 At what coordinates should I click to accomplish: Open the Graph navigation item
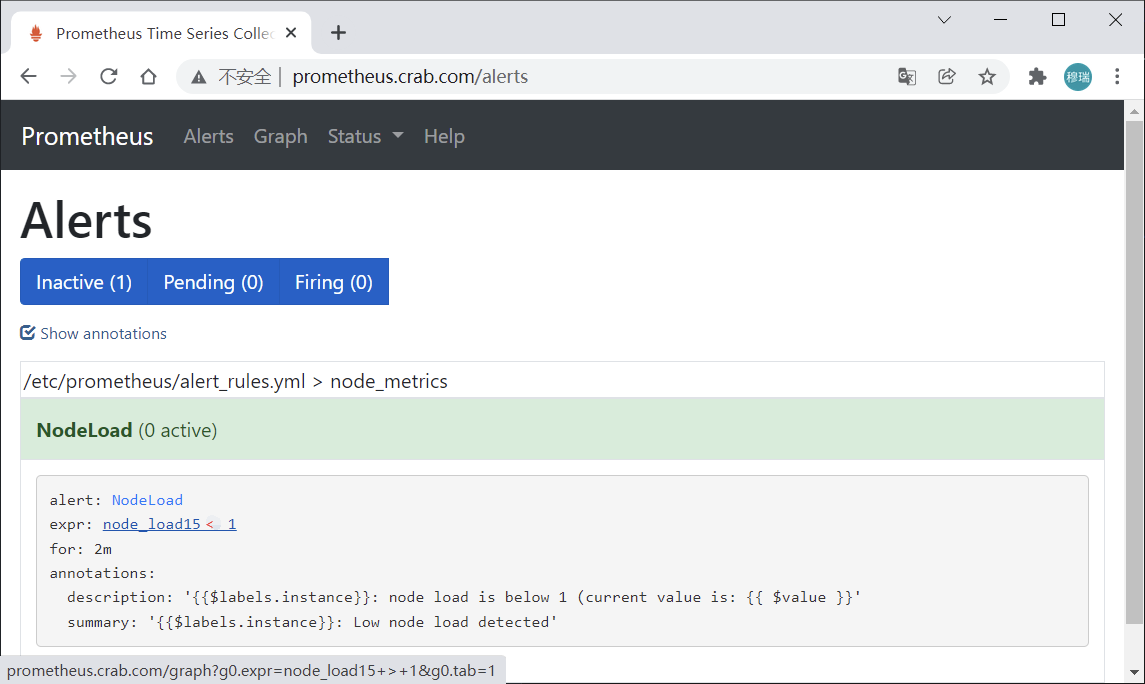tap(280, 137)
